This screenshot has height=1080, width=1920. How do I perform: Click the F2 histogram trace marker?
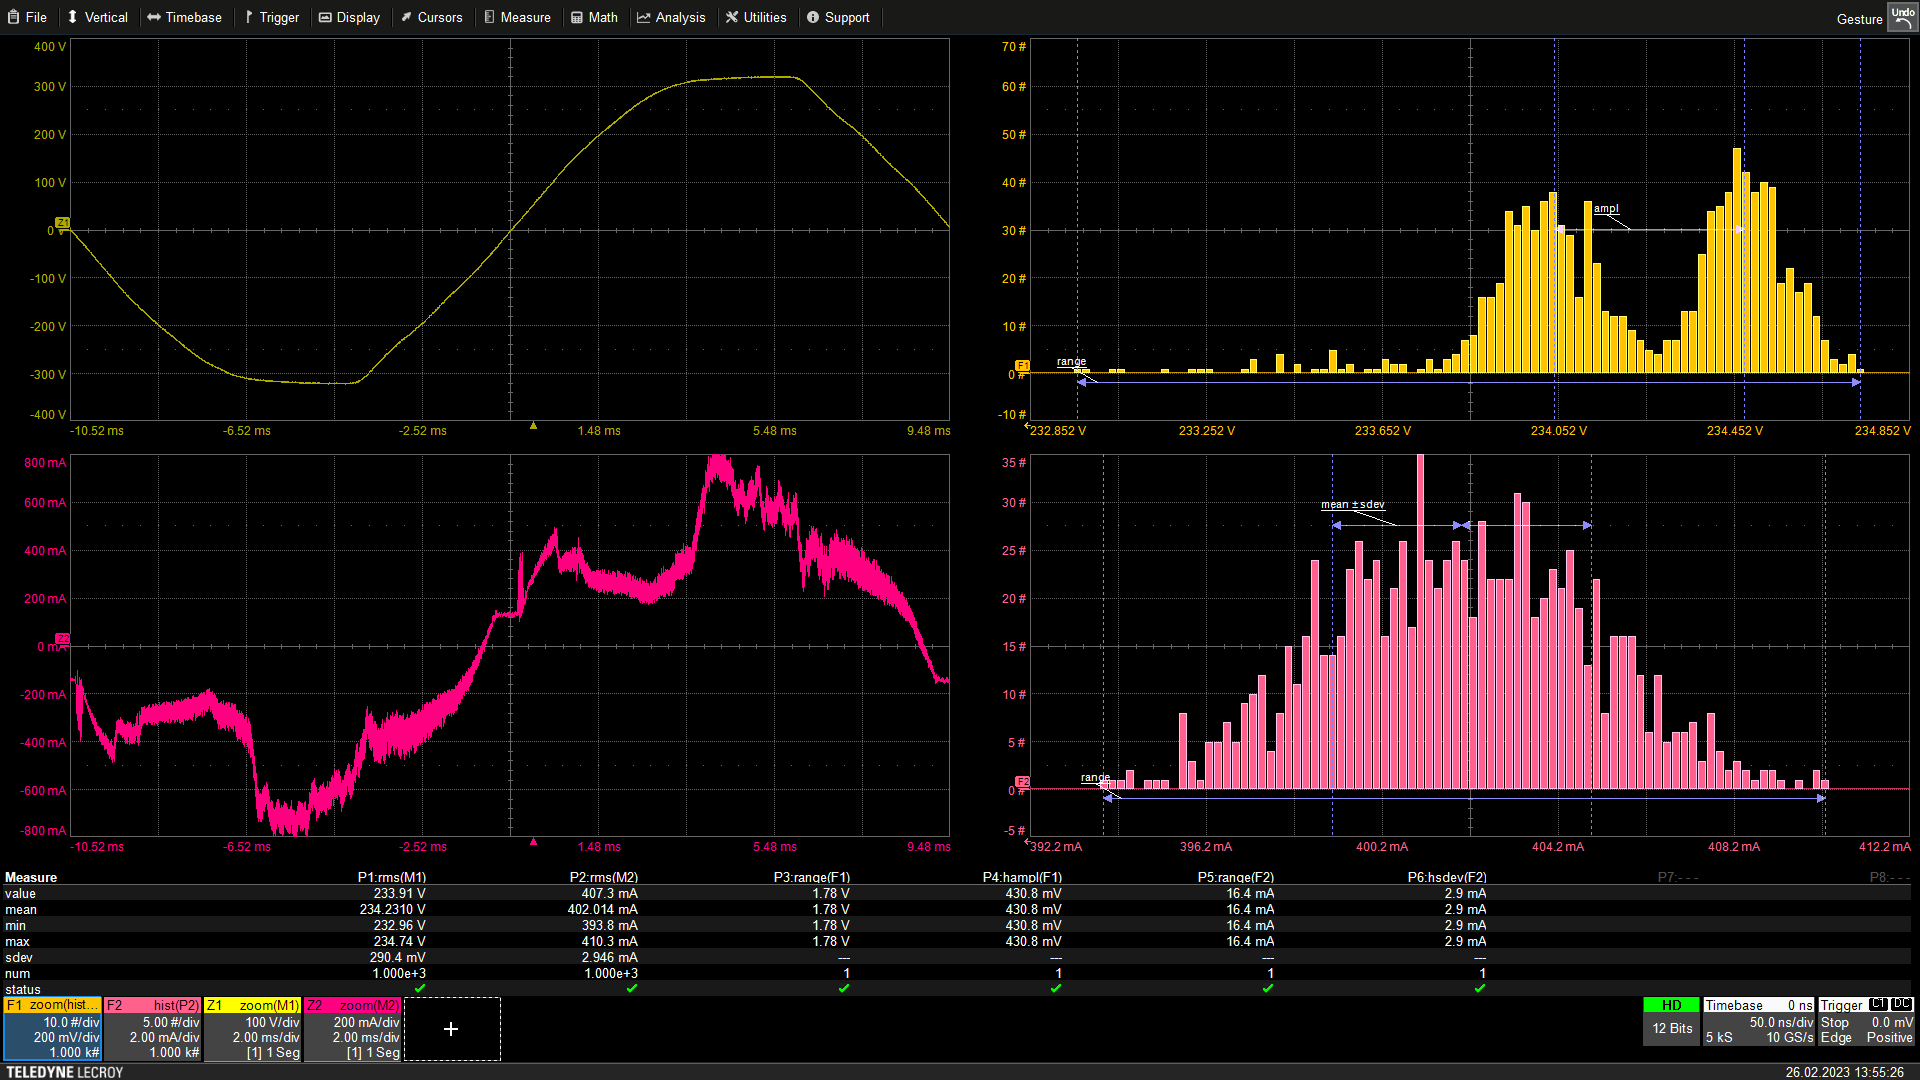1022,781
